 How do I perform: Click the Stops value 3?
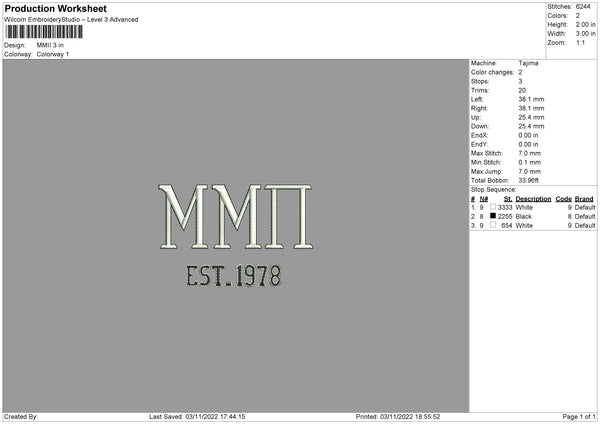click(520, 82)
